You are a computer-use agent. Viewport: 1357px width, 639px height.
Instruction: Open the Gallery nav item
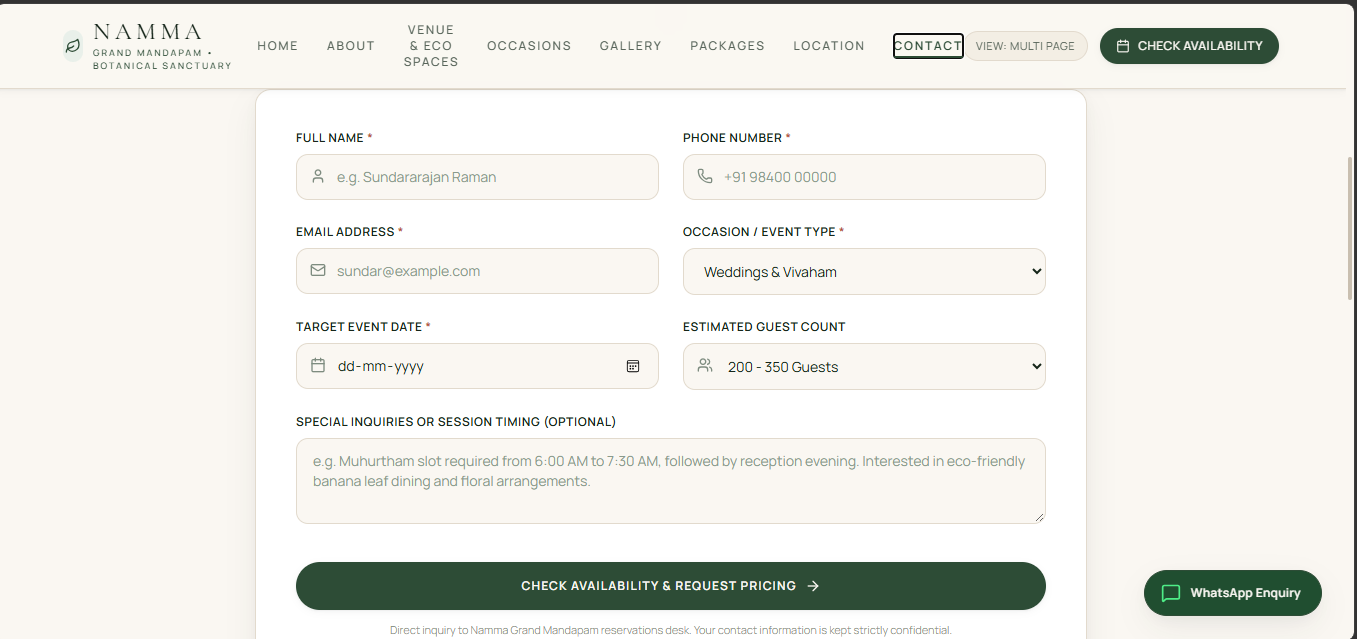(631, 46)
